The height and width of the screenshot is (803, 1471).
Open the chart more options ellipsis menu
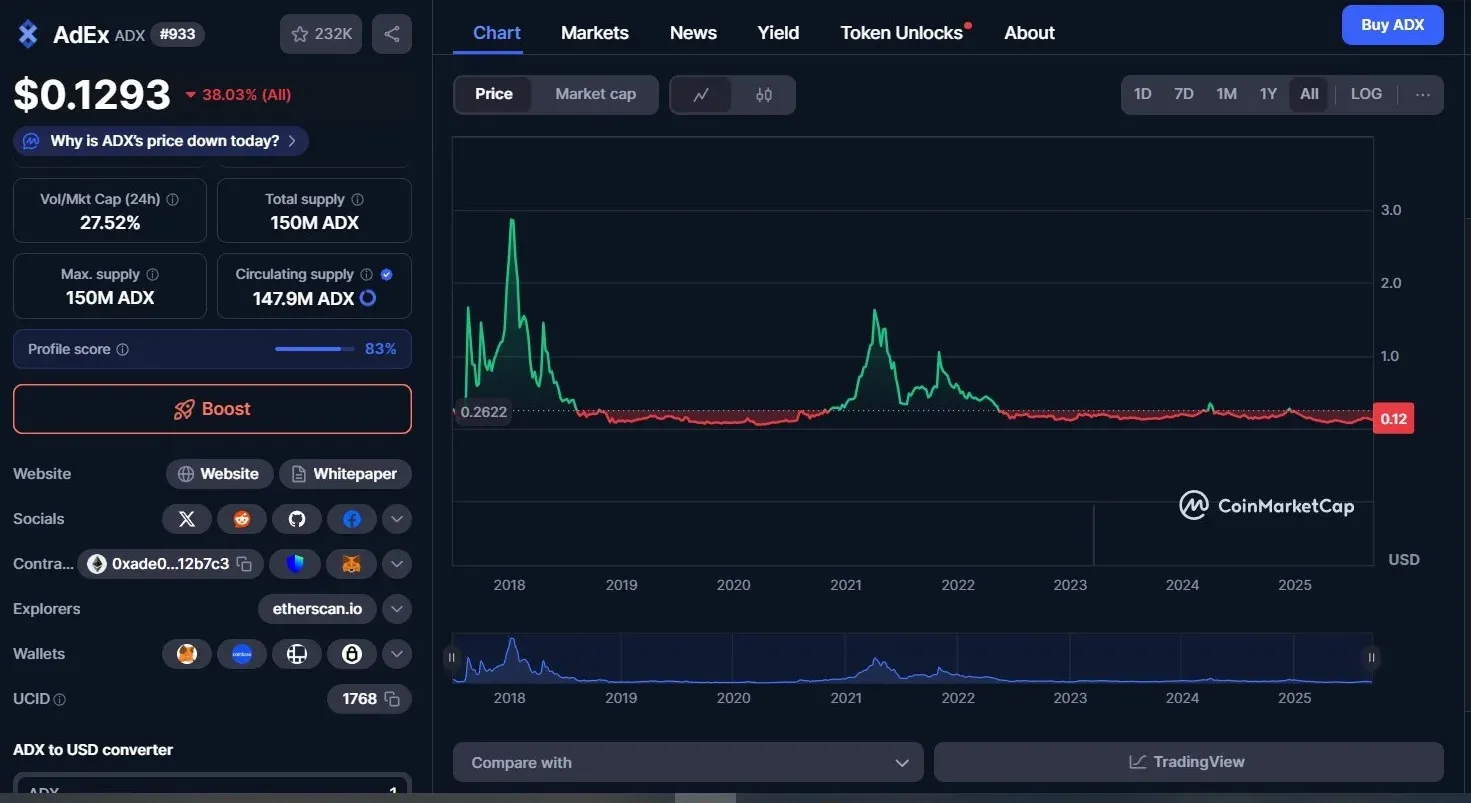click(x=1423, y=95)
